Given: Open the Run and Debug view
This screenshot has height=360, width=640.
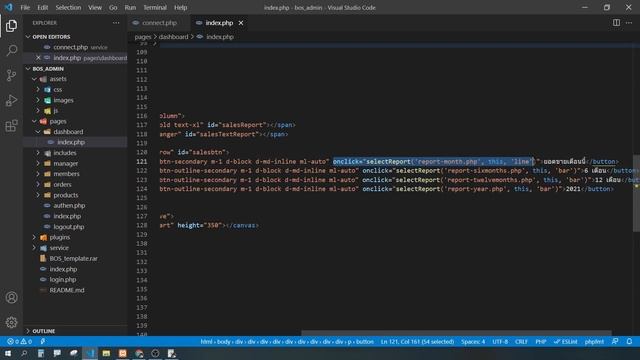Looking at the screenshot, I should [x=11, y=100].
